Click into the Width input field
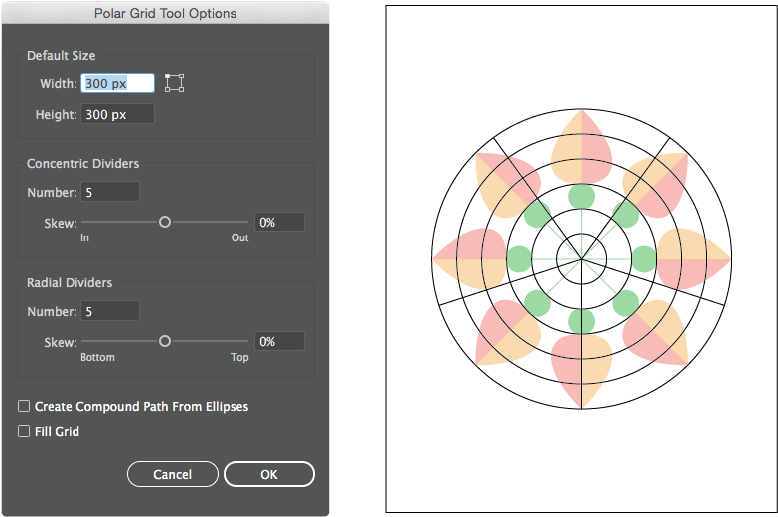This screenshot has width=778, height=517. click(x=117, y=84)
